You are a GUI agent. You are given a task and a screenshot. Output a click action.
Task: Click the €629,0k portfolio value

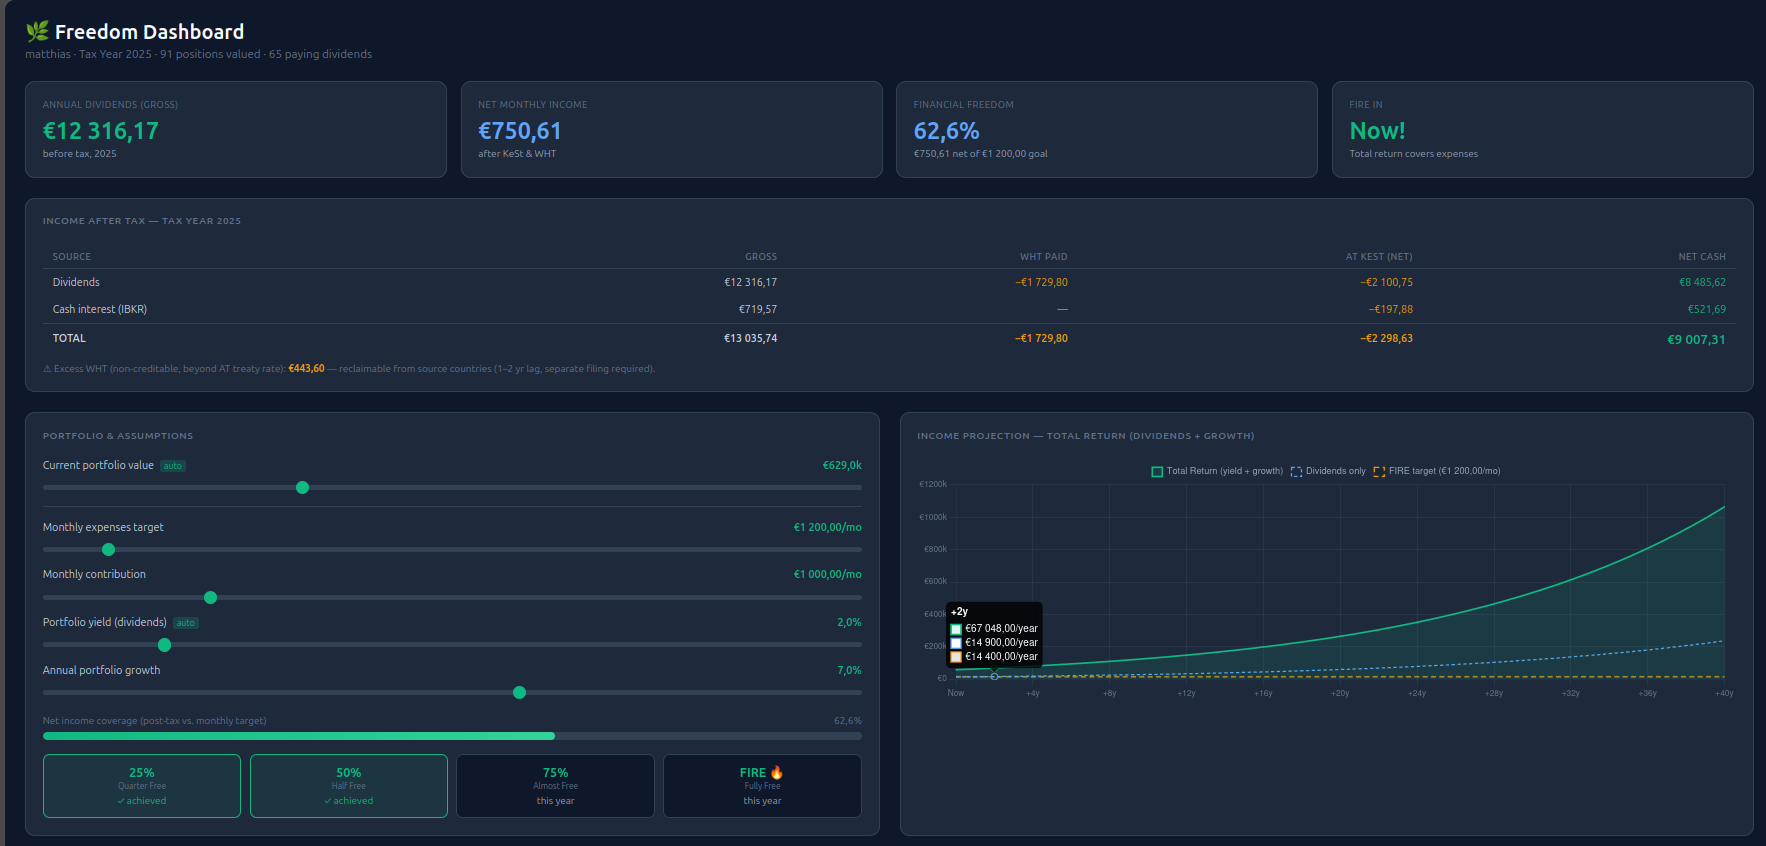[842, 466]
